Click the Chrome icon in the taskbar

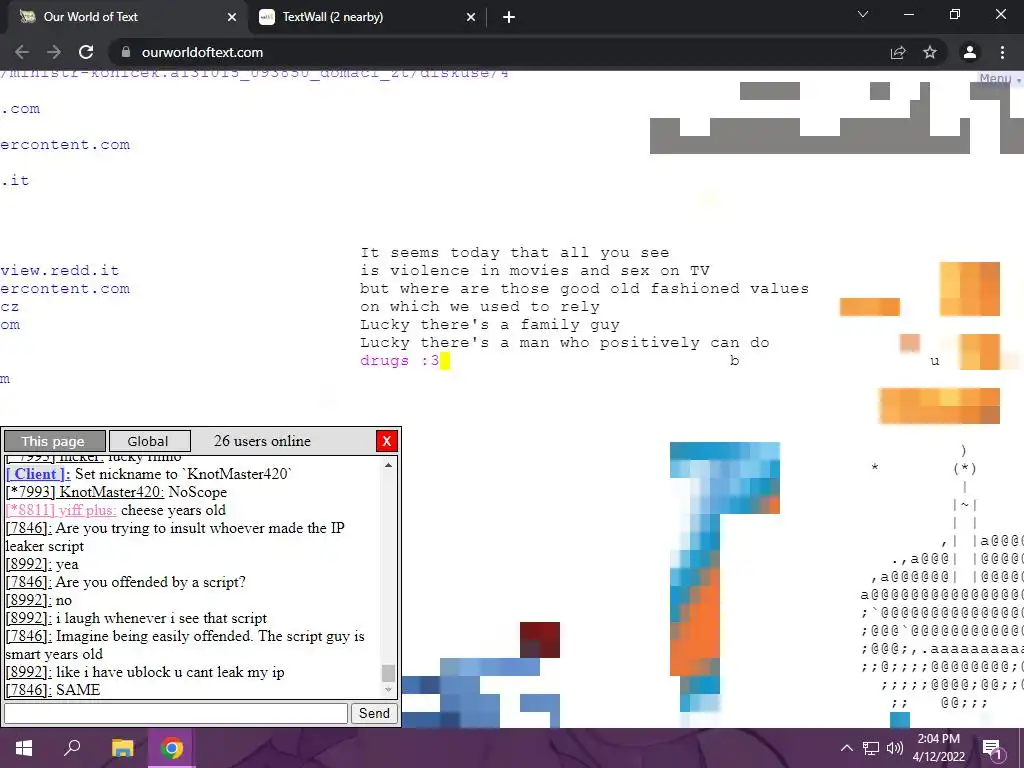tap(172, 748)
